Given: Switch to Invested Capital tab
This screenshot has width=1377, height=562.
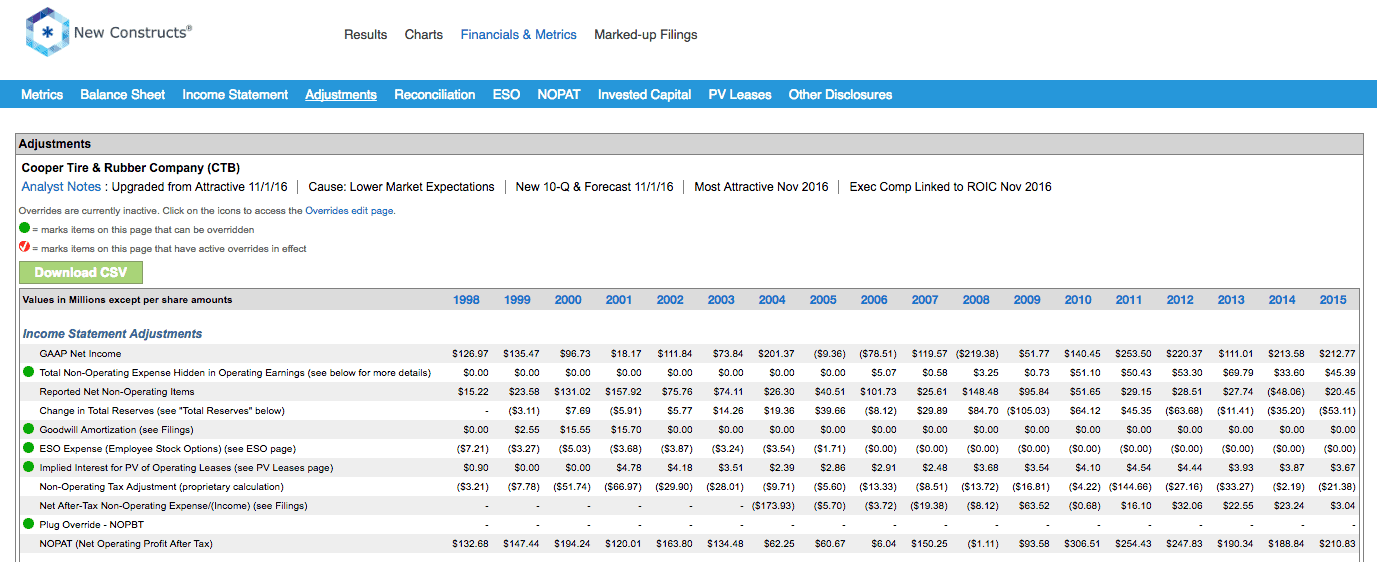Looking at the screenshot, I should (x=645, y=94).
